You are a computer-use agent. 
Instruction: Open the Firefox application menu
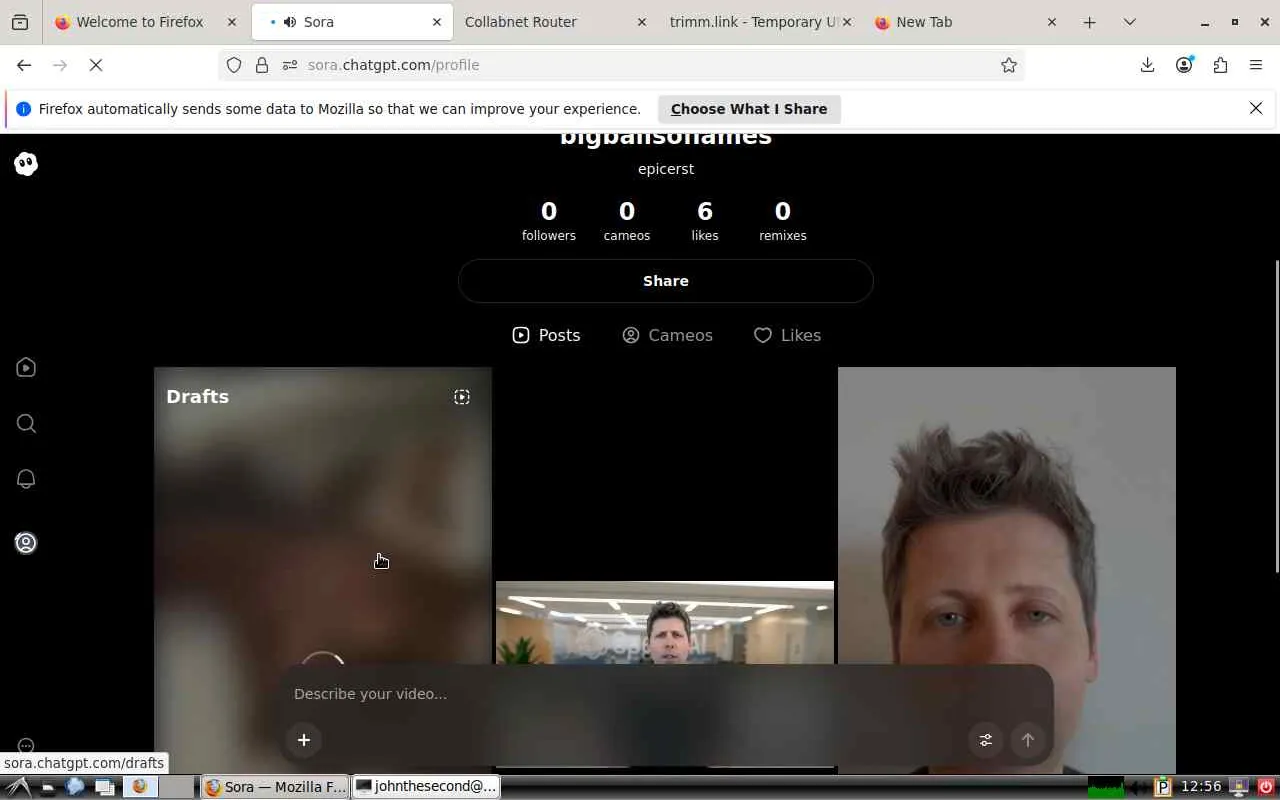(x=1256, y=65)
